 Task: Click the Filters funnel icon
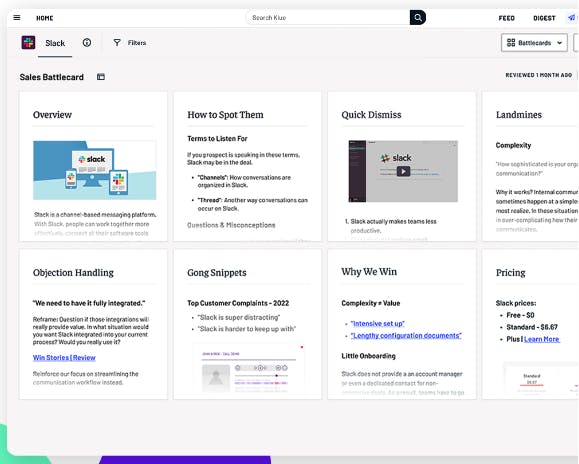(x=117, y=42)
